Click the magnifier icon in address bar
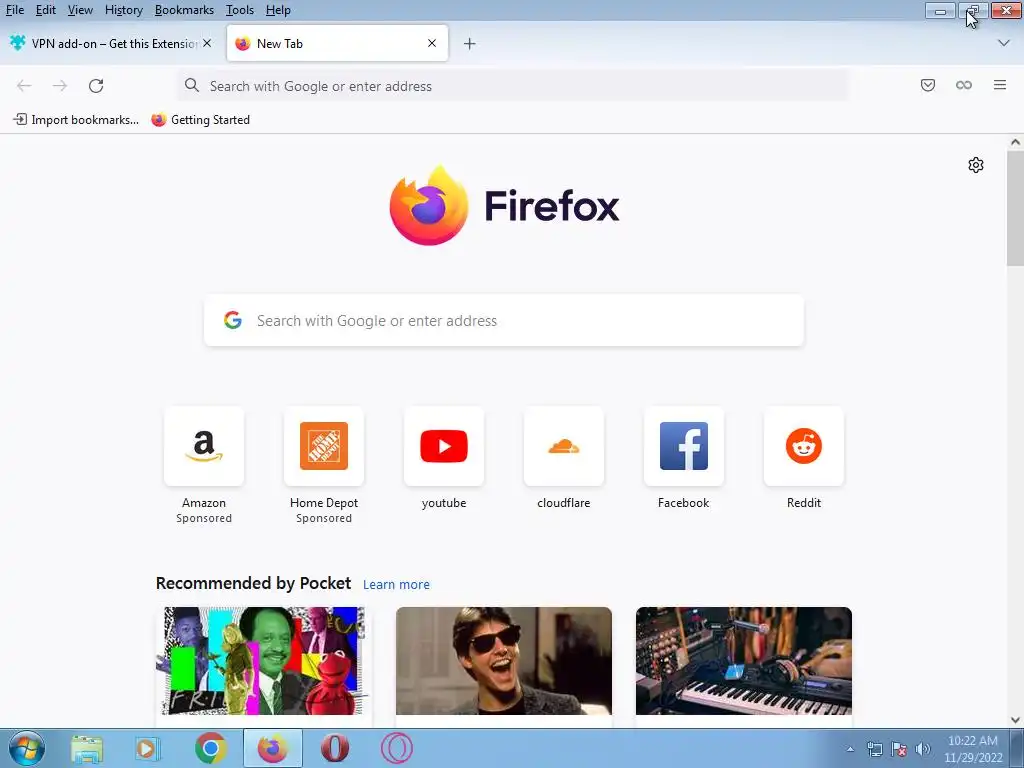This screenshot has width=1024, height=768. (191, 86)
